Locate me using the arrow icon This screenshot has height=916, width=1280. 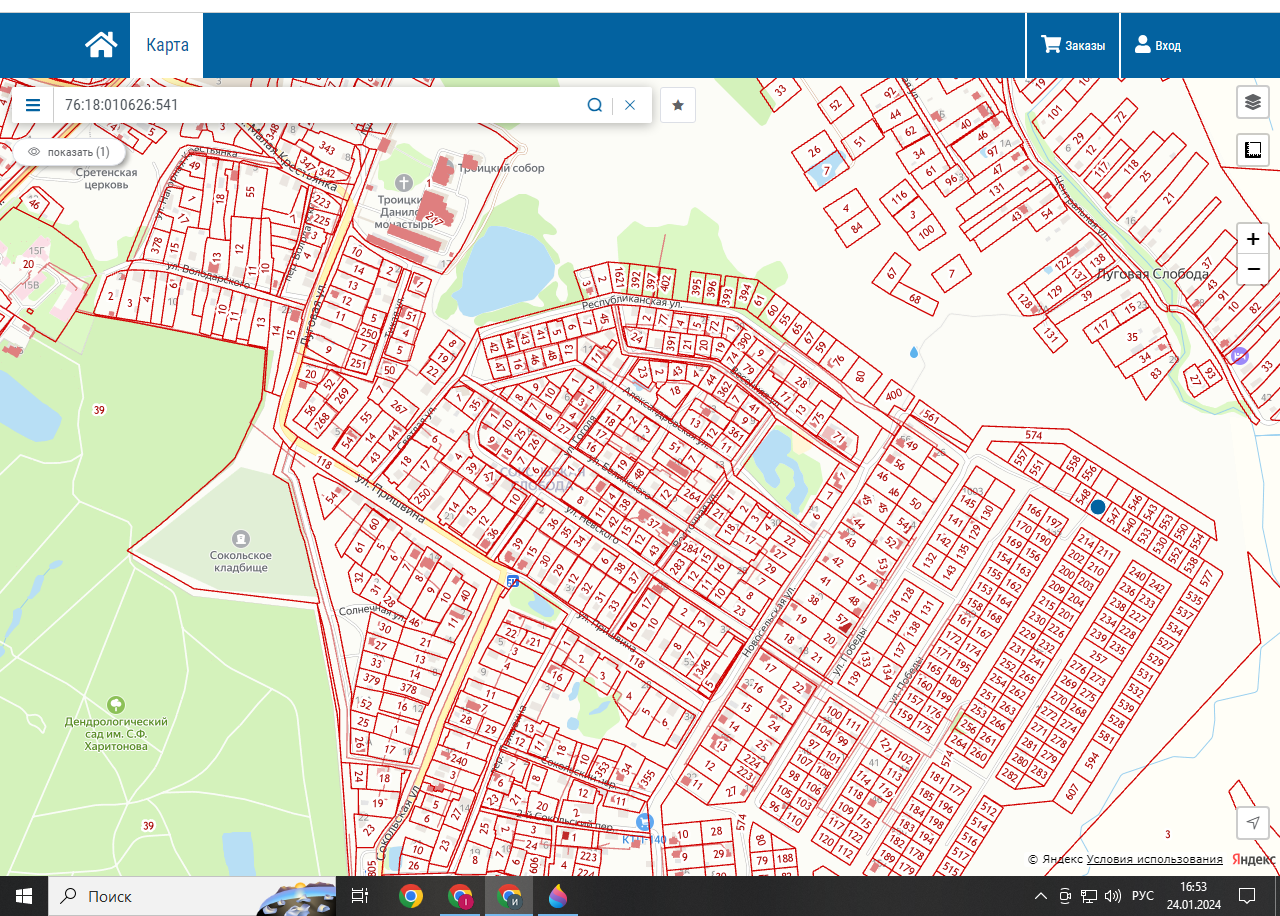tap(1252, 822)
